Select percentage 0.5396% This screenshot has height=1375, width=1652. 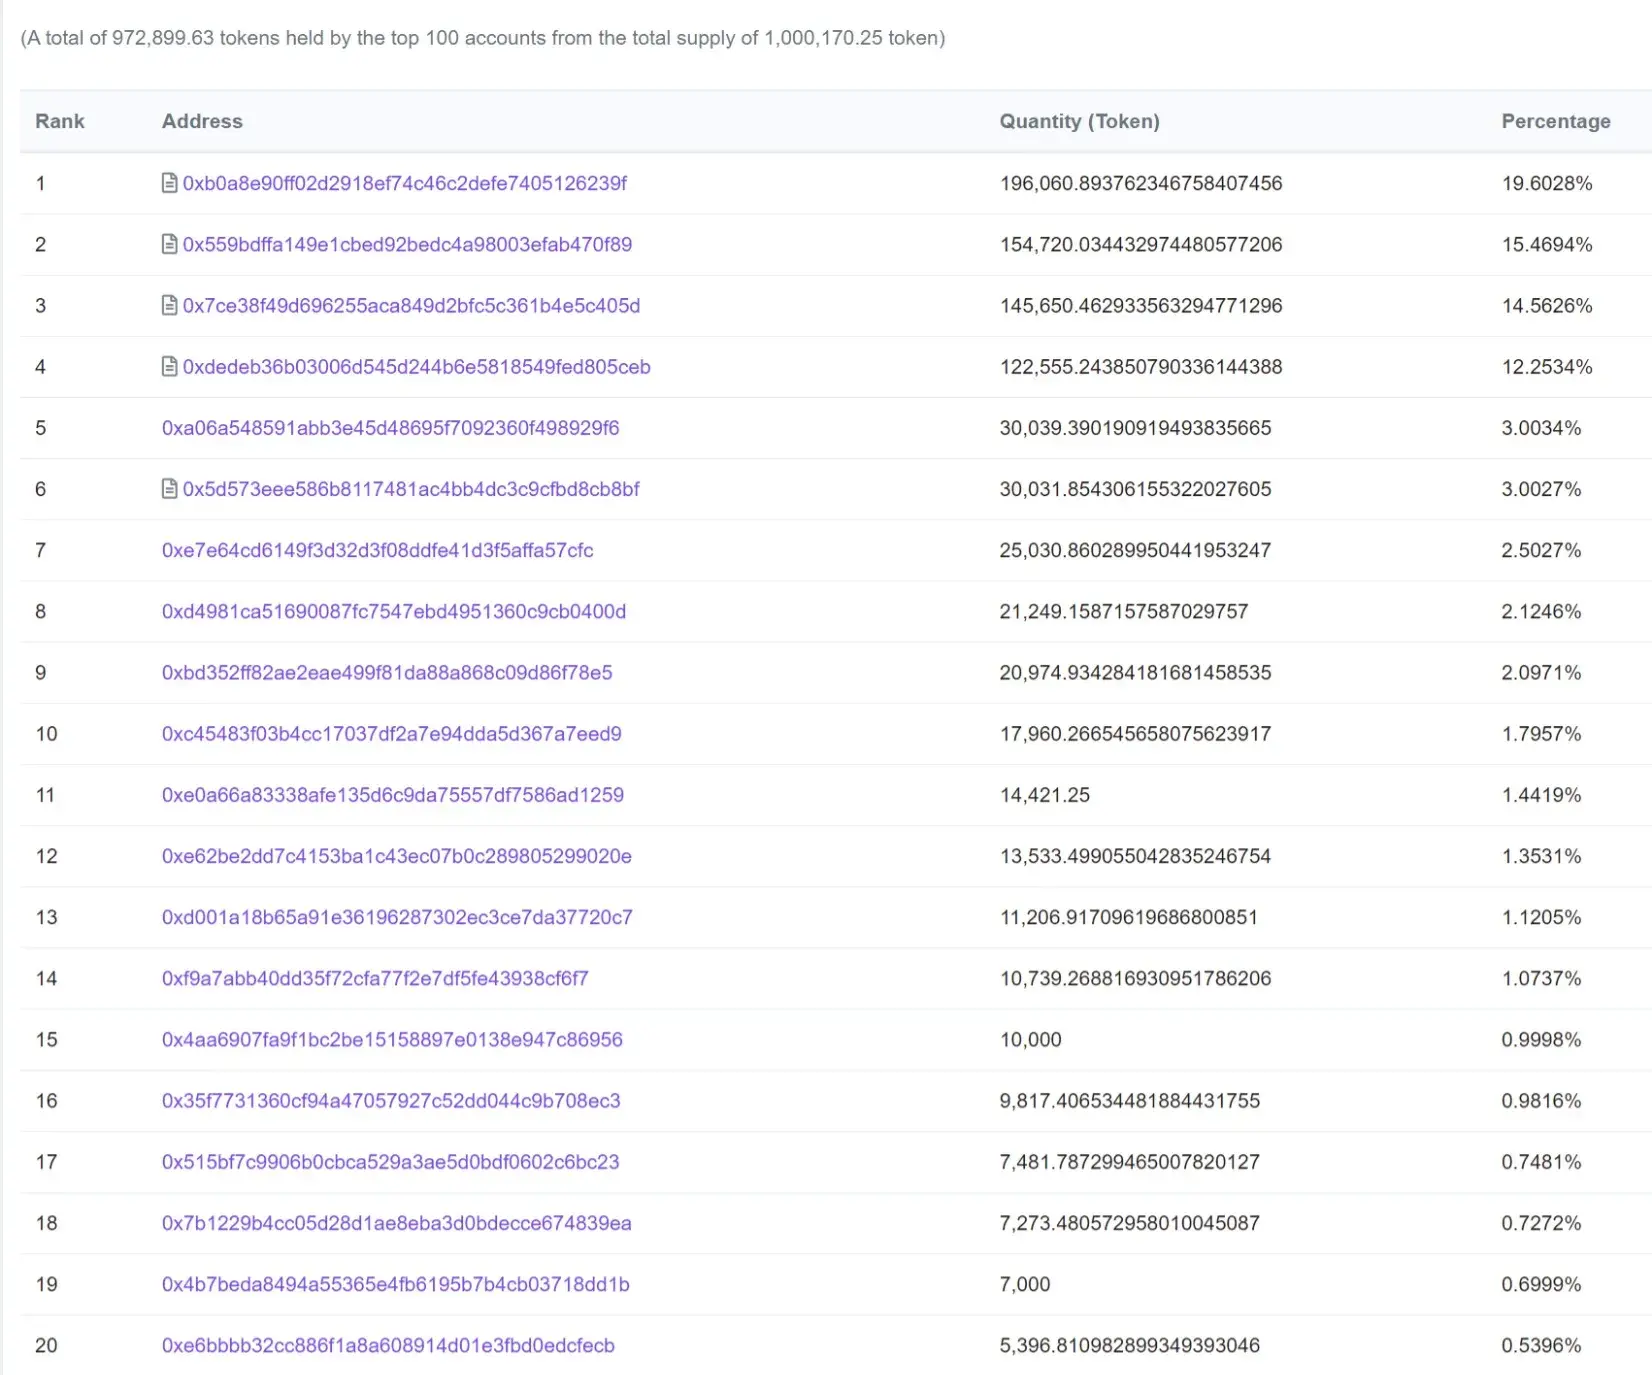[1541, 1345]
